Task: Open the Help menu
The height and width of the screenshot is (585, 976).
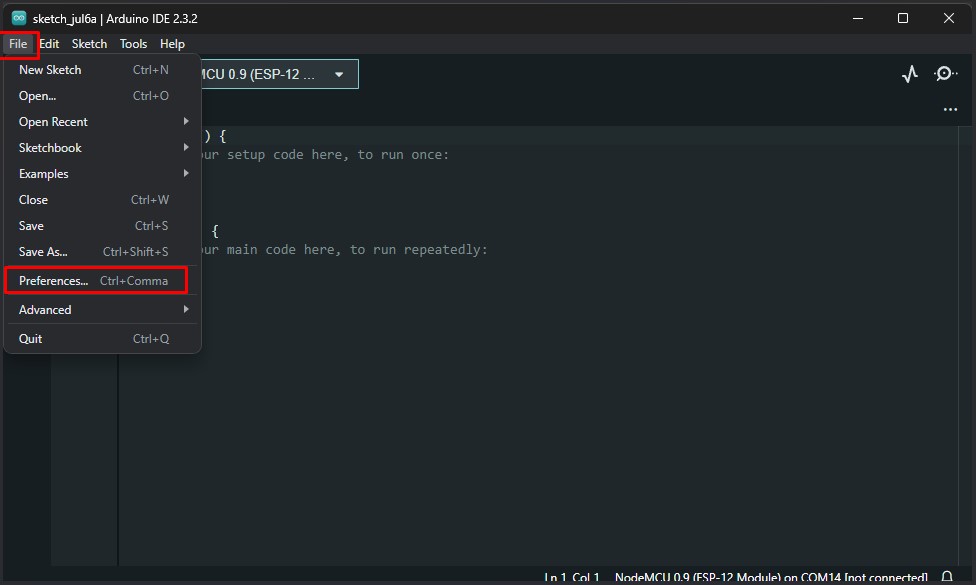Action: pos(172,43)
